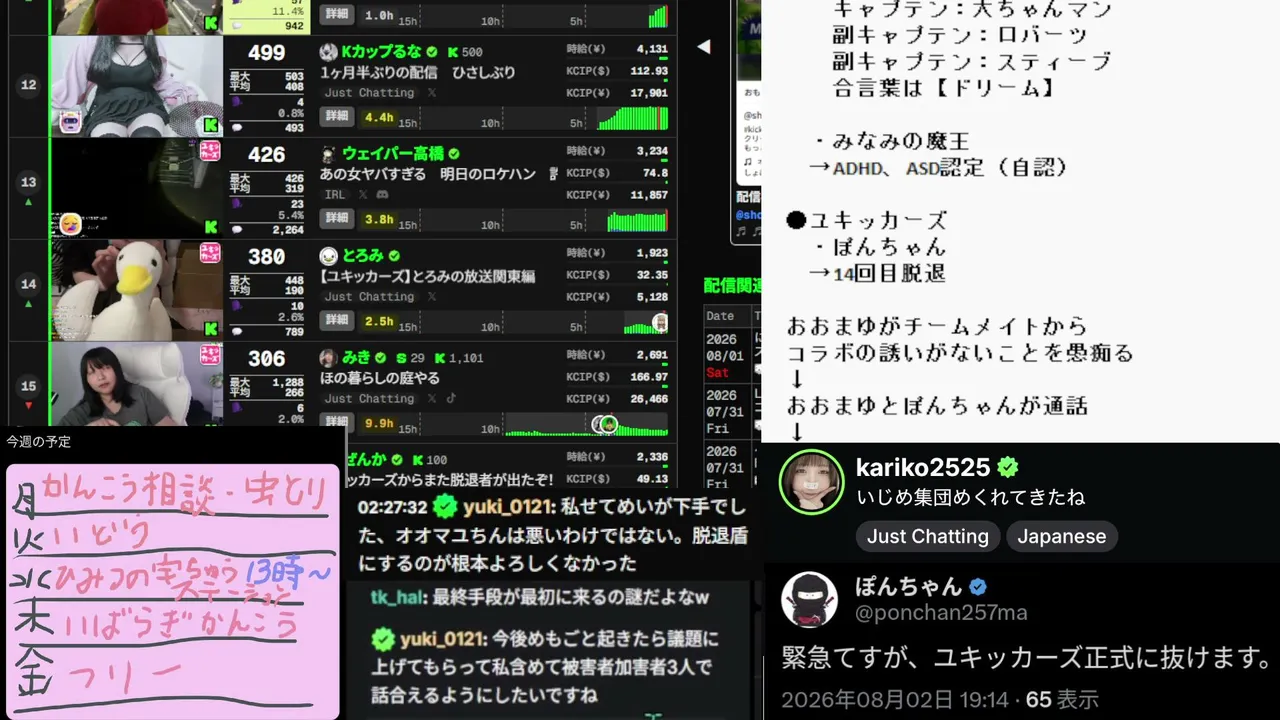Click viewer graph in the Kカップるな row
The image size is (1280, 720).
pyautogui.click(x=632, y=118)
